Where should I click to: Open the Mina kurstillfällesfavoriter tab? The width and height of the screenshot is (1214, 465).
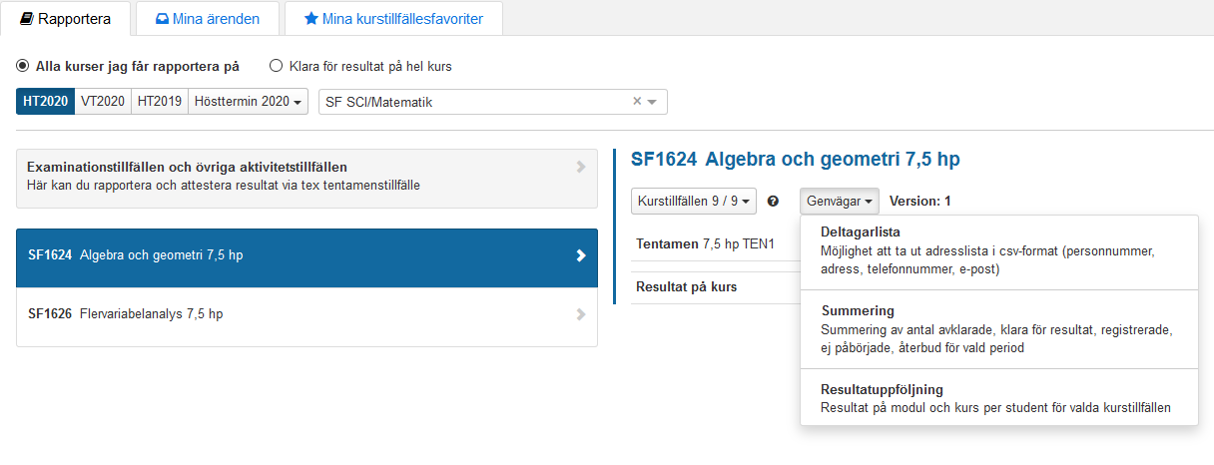(x=393, y=18)
